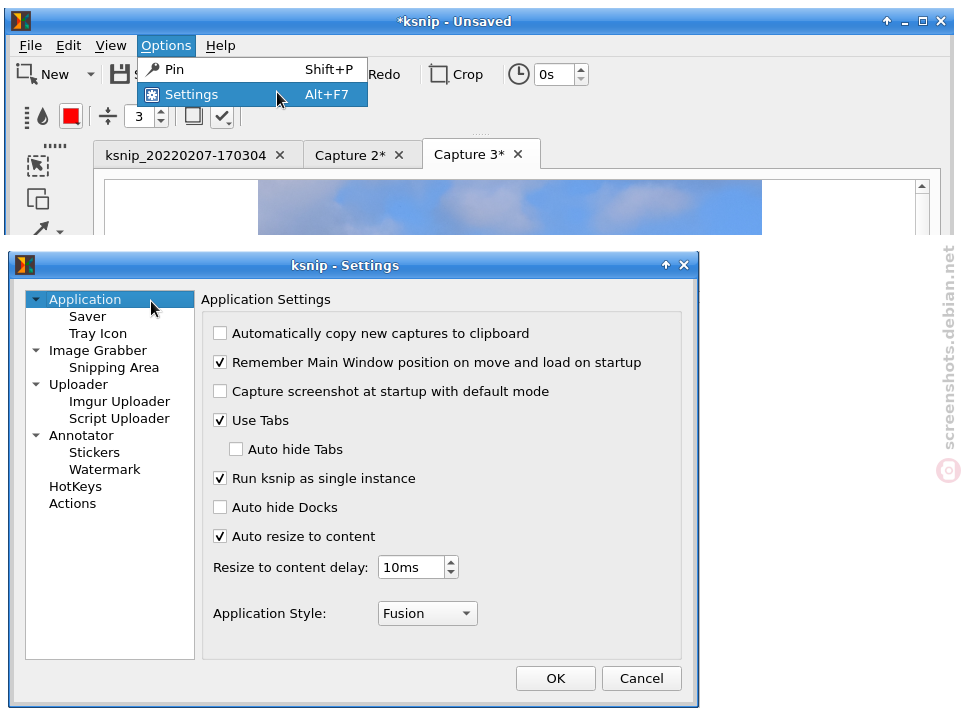961x716 pixels.
Task: Open Actions settings page
Action: tap(73, 504)
